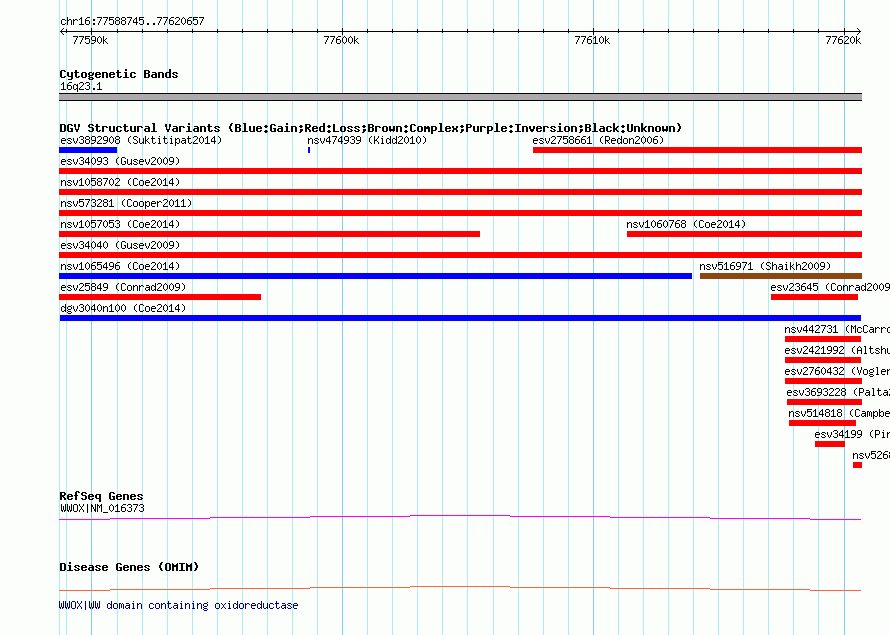Open the esv25849 (Conrad2009) variant label
The width and height of the screenshot is (890, 635).
click(x=123, y=287)
